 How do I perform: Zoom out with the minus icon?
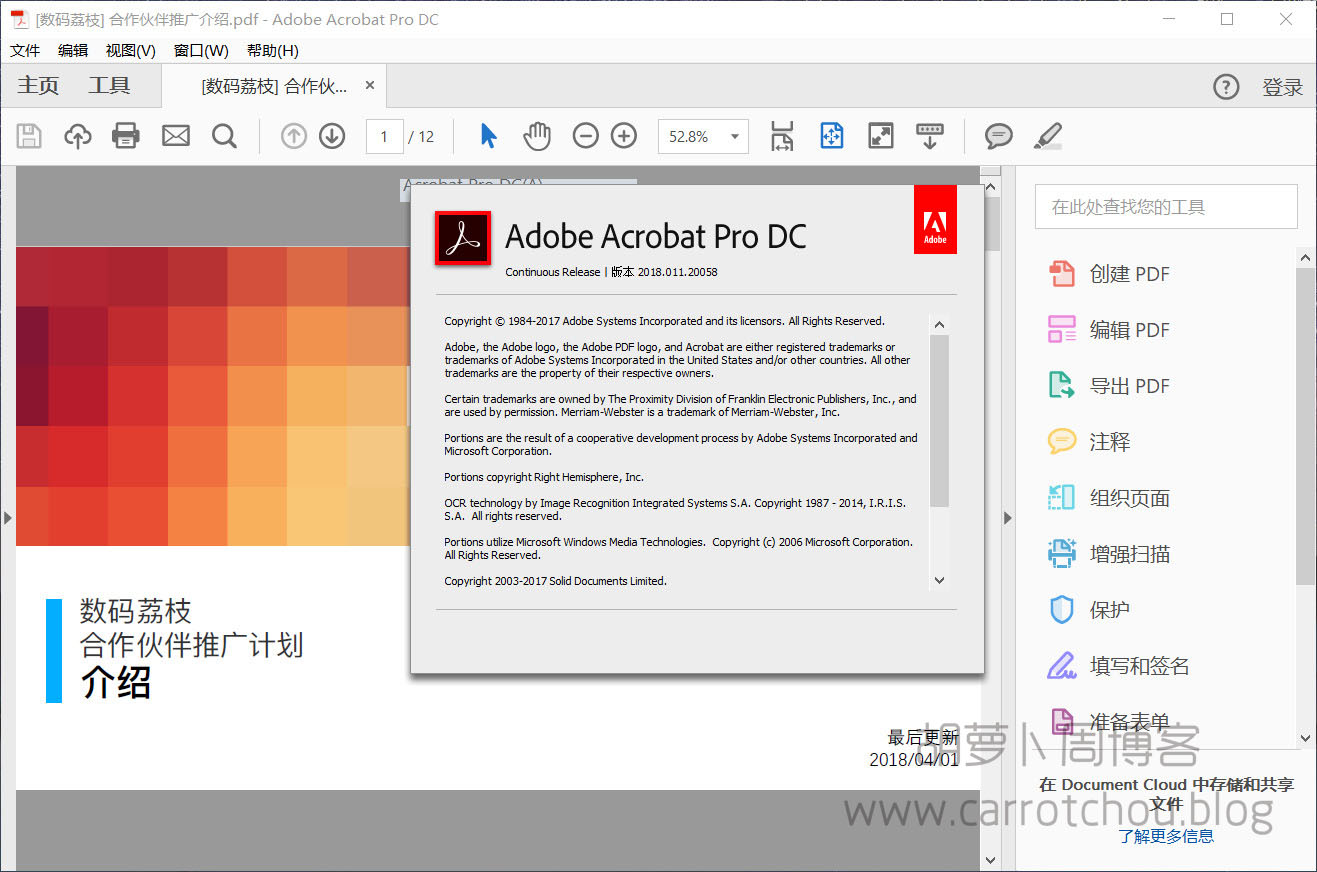(586, 136)
